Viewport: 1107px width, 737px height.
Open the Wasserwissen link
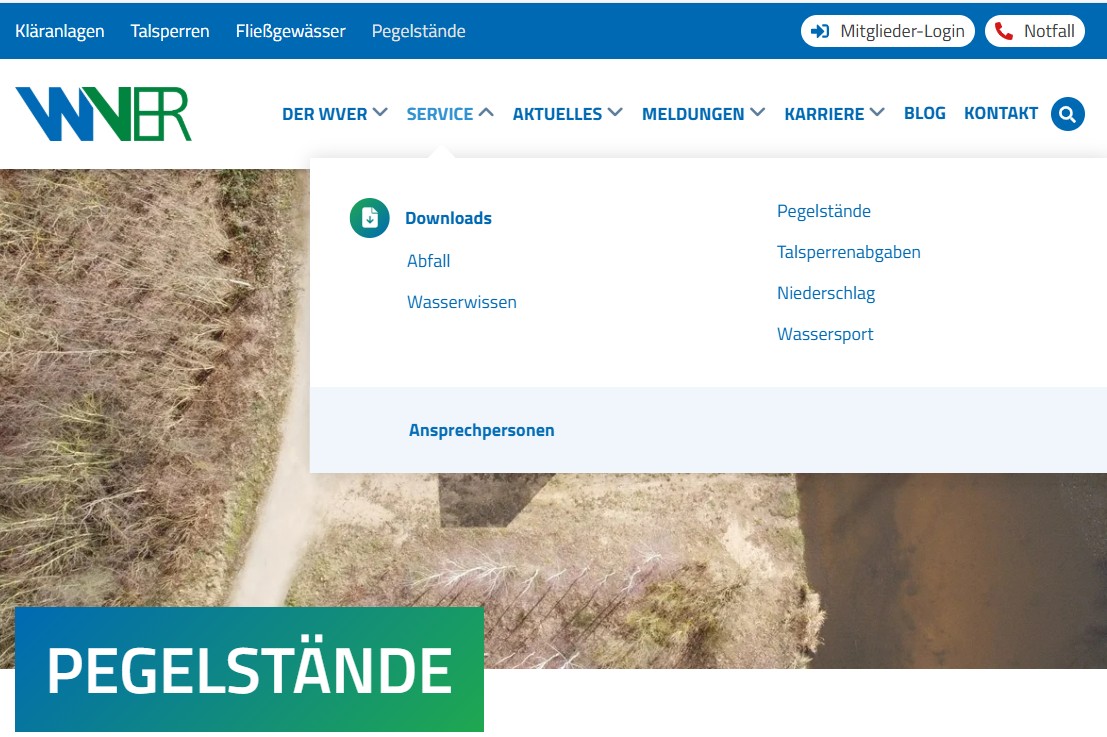[461, 302]
